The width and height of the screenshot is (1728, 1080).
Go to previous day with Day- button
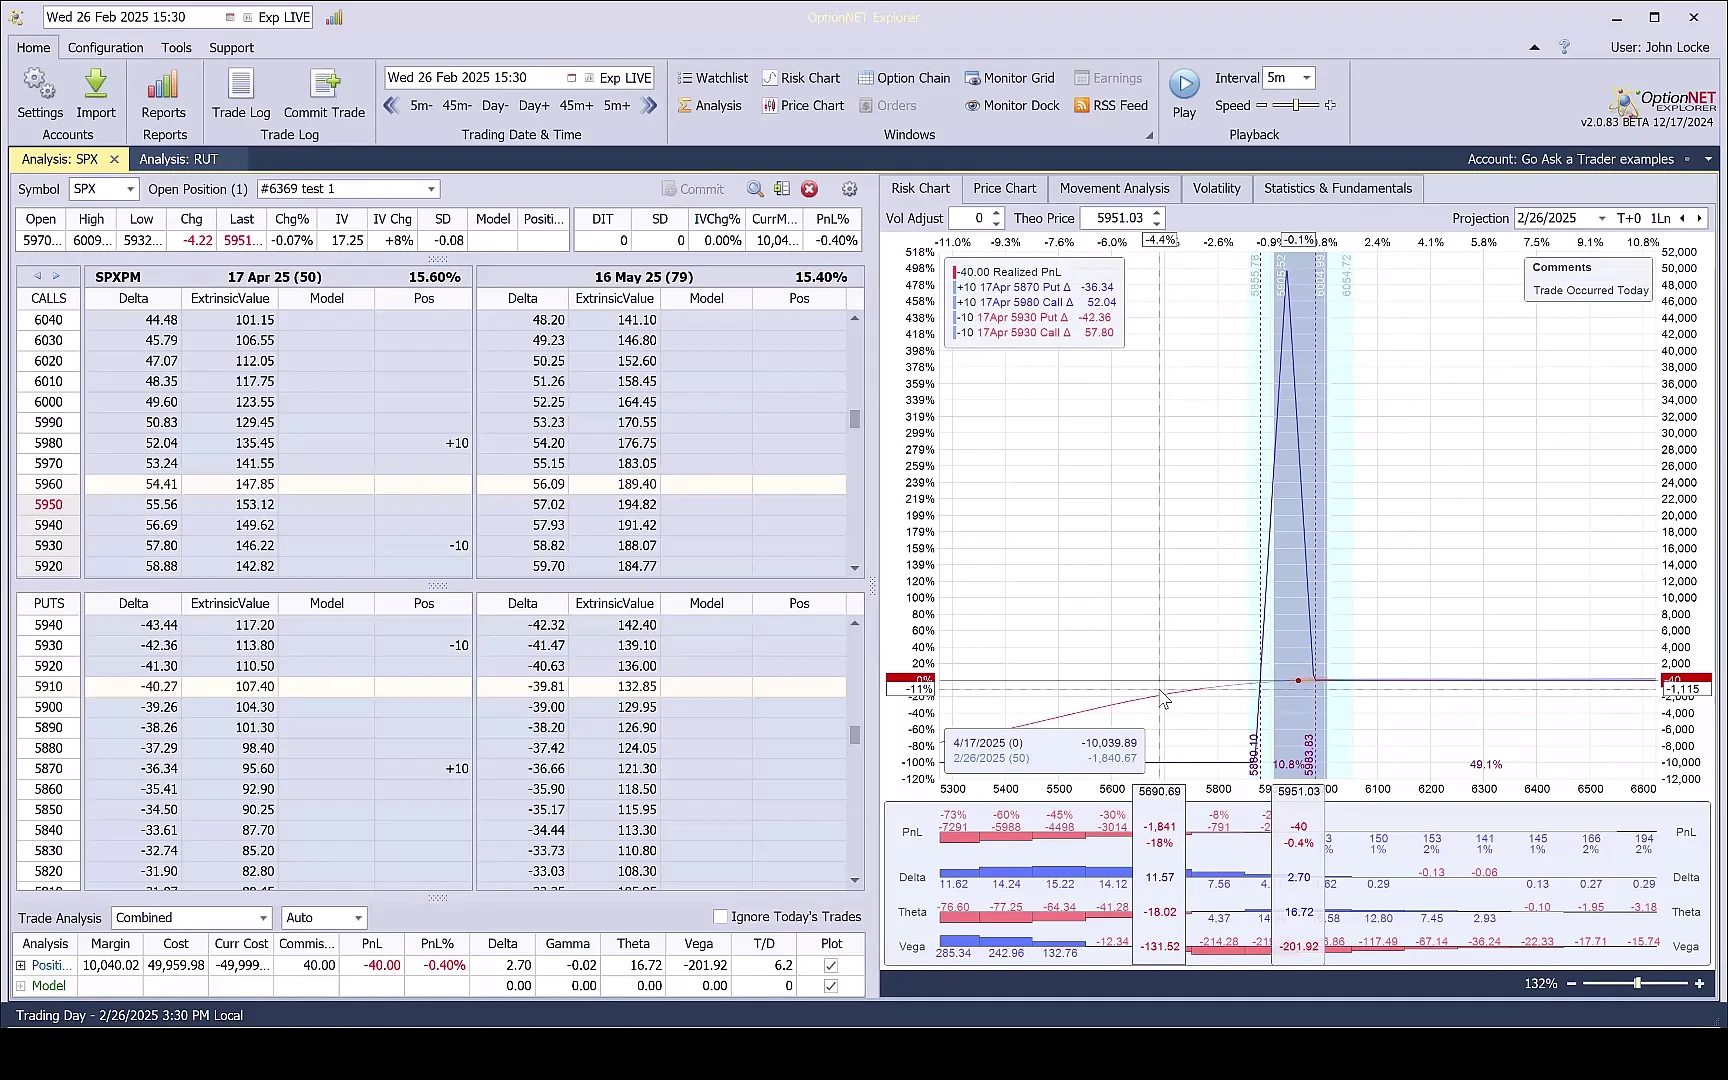(495, 105)
